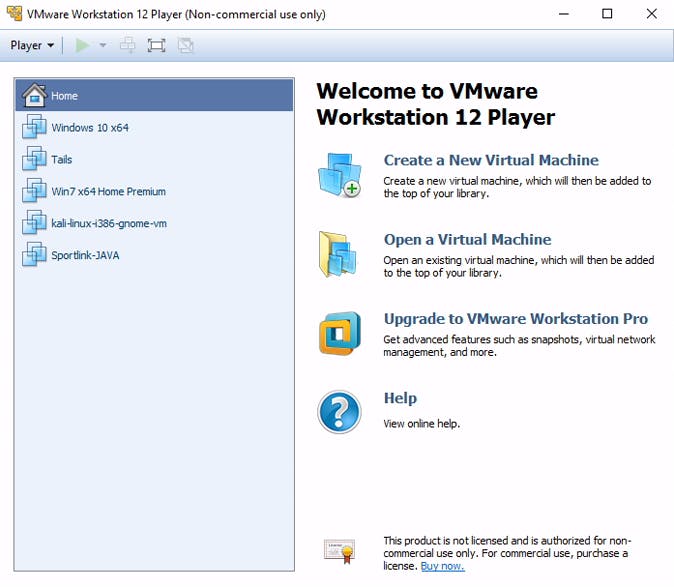Click the VM icon beside Tails
The width and height of the screenshot is (674, 587).
click(x=34, y=159)
